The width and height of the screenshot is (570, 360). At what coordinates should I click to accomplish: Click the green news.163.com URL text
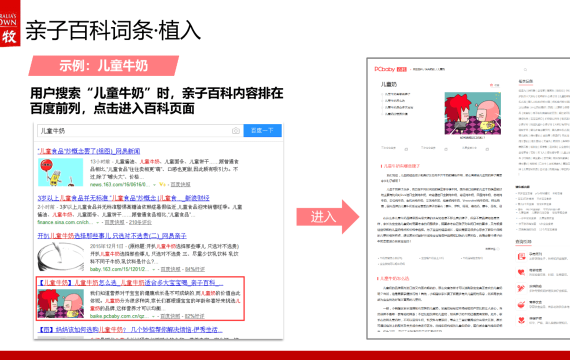tap(119, 184)
